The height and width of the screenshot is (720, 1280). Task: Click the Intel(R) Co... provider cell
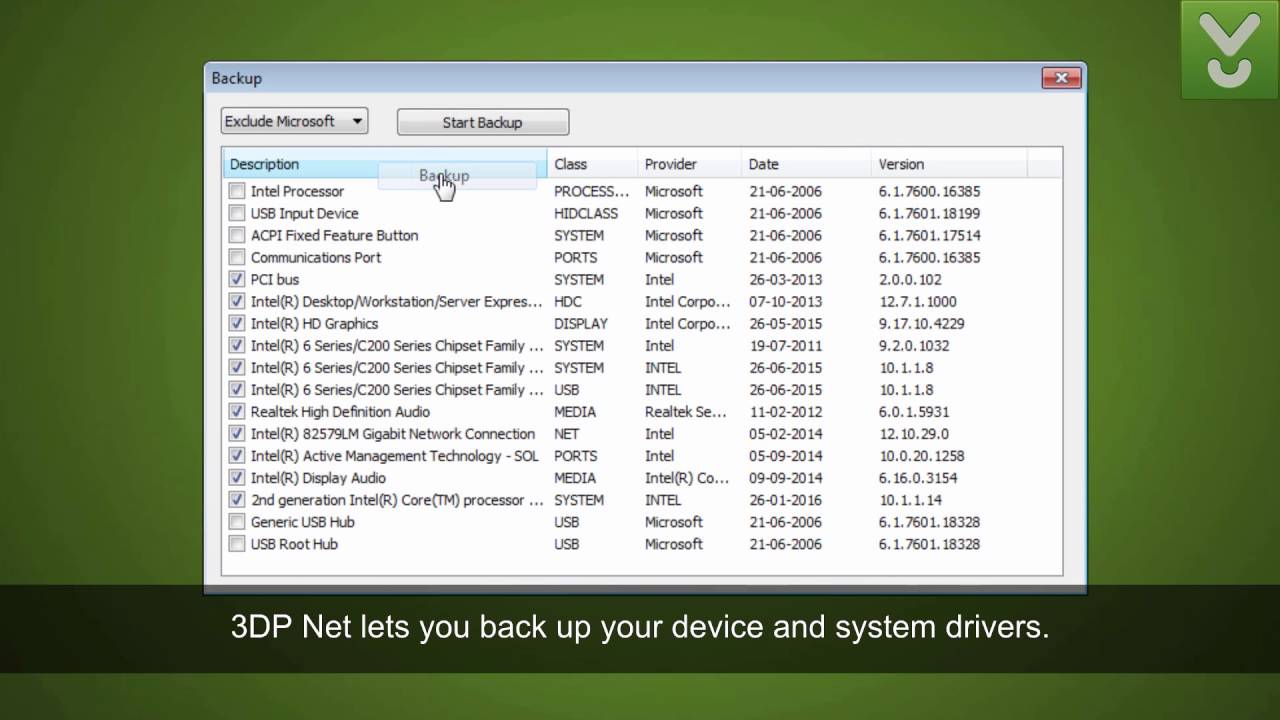687,477
